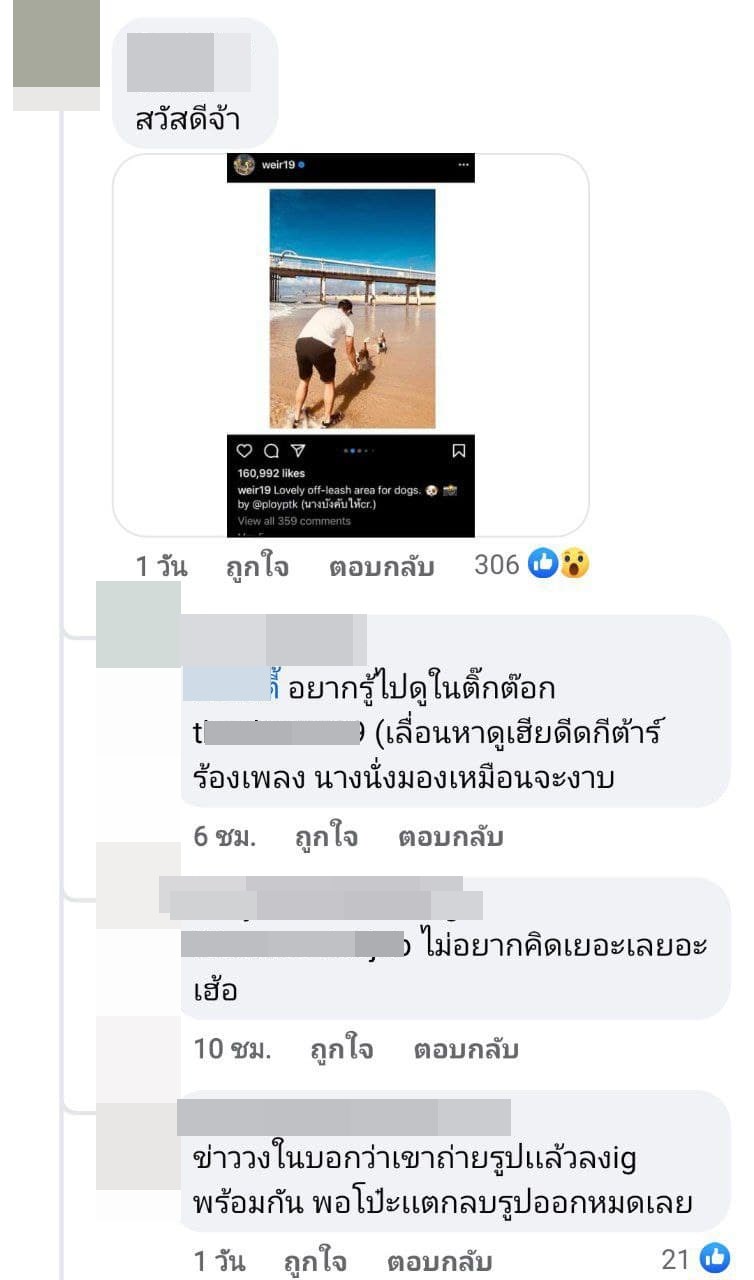The image size is (754, 1280).
Task: Click the heart icon in Instagram screenshot
Action: [244, 451]
